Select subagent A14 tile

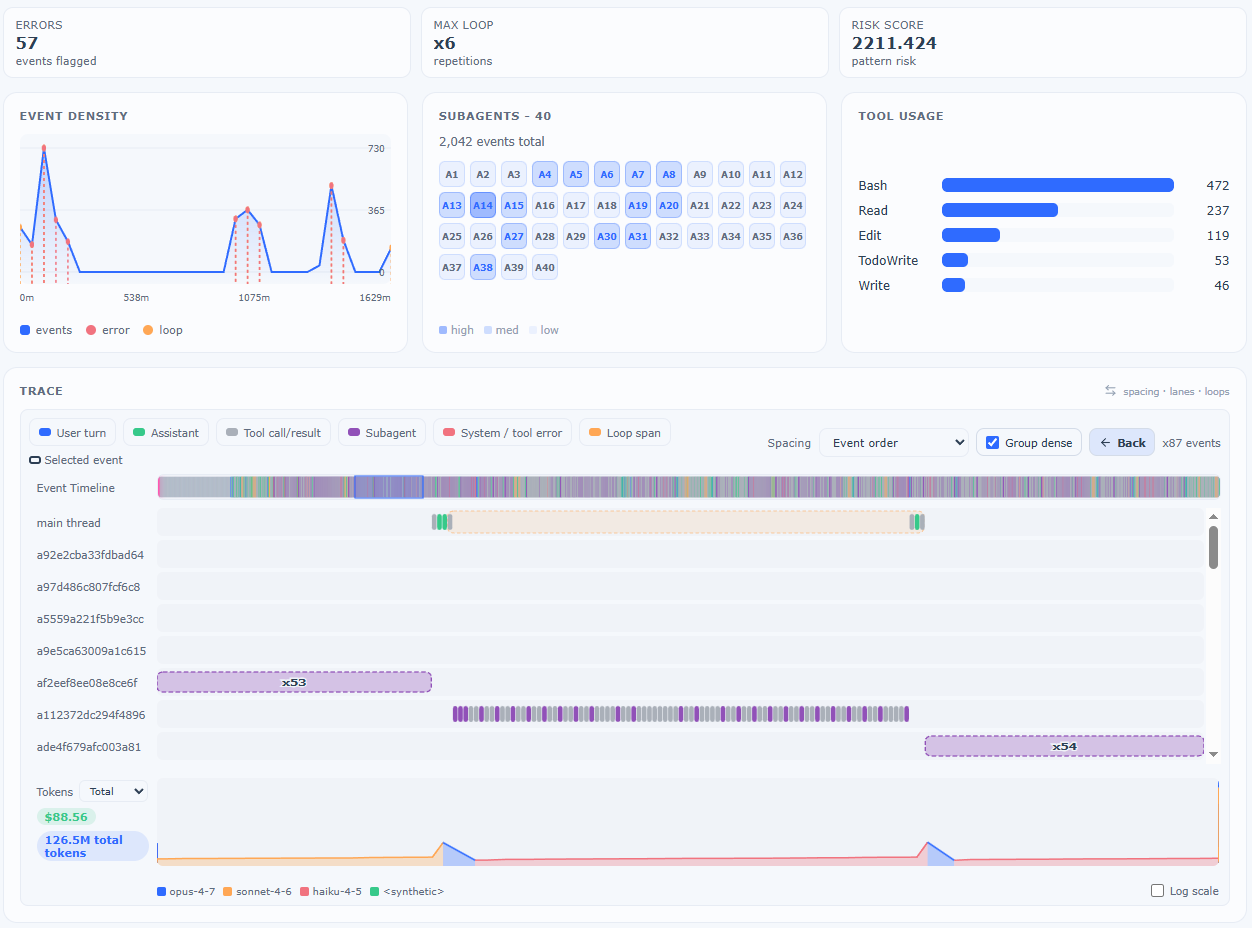point(483,206)
